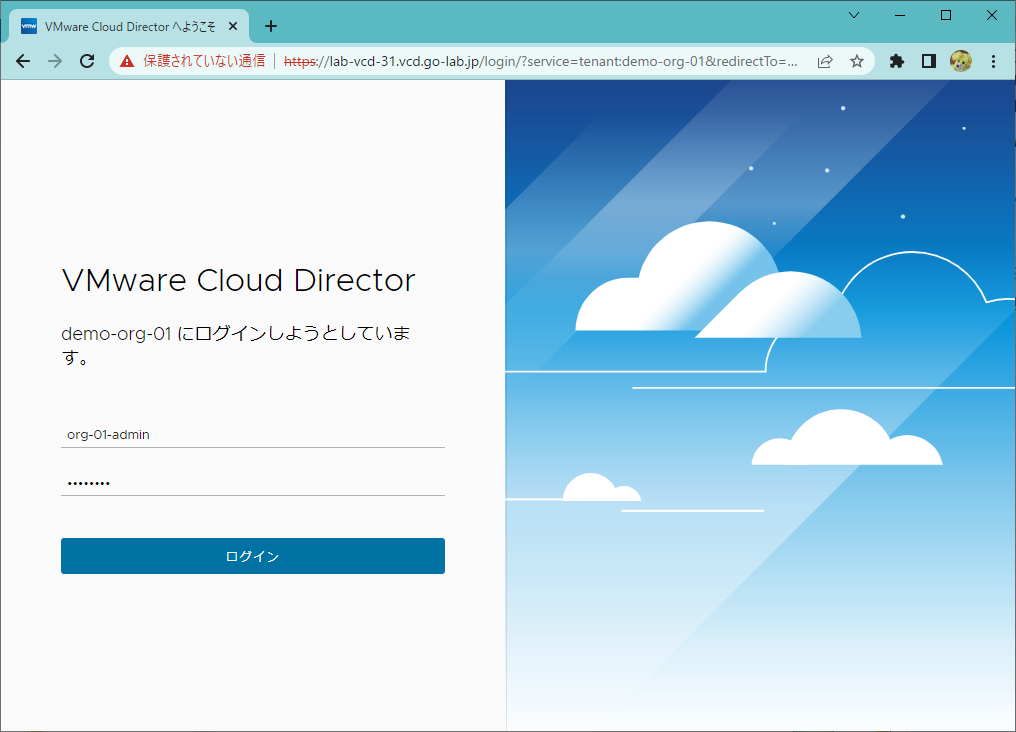Toggle the browser side panel icon
This screenshot has width=1016, height=732.
pyautogui.click(x=929, y=62)
